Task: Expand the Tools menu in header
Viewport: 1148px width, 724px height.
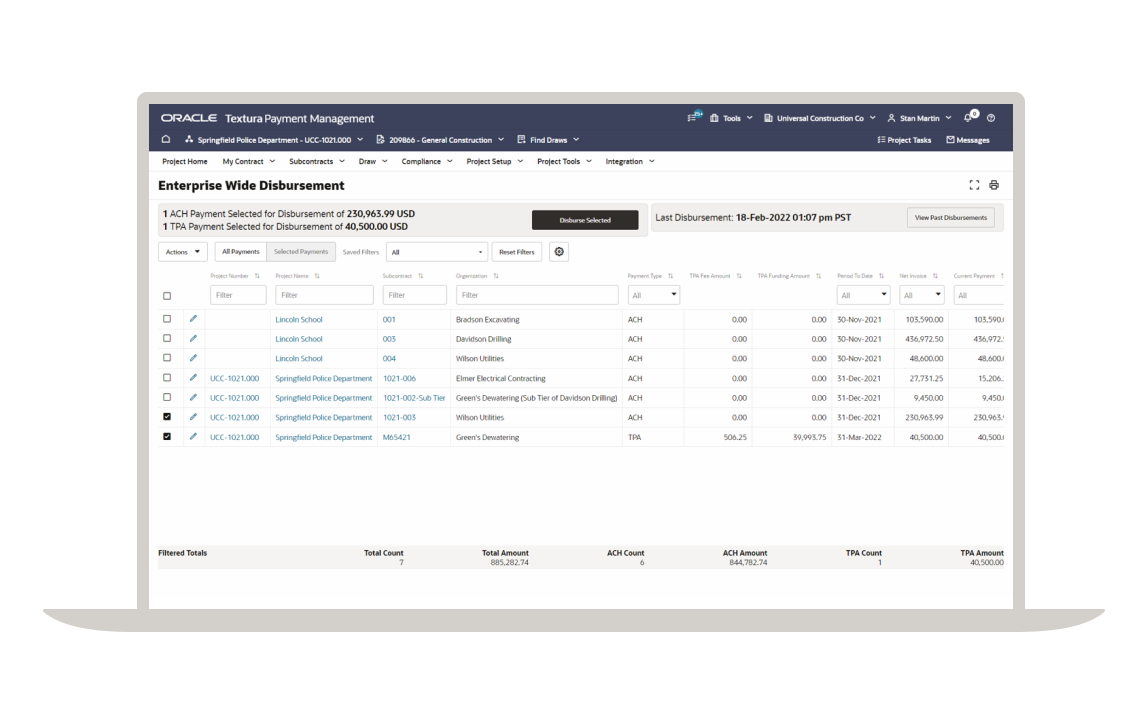Action: pyautogui.click(x=731, y=118)
